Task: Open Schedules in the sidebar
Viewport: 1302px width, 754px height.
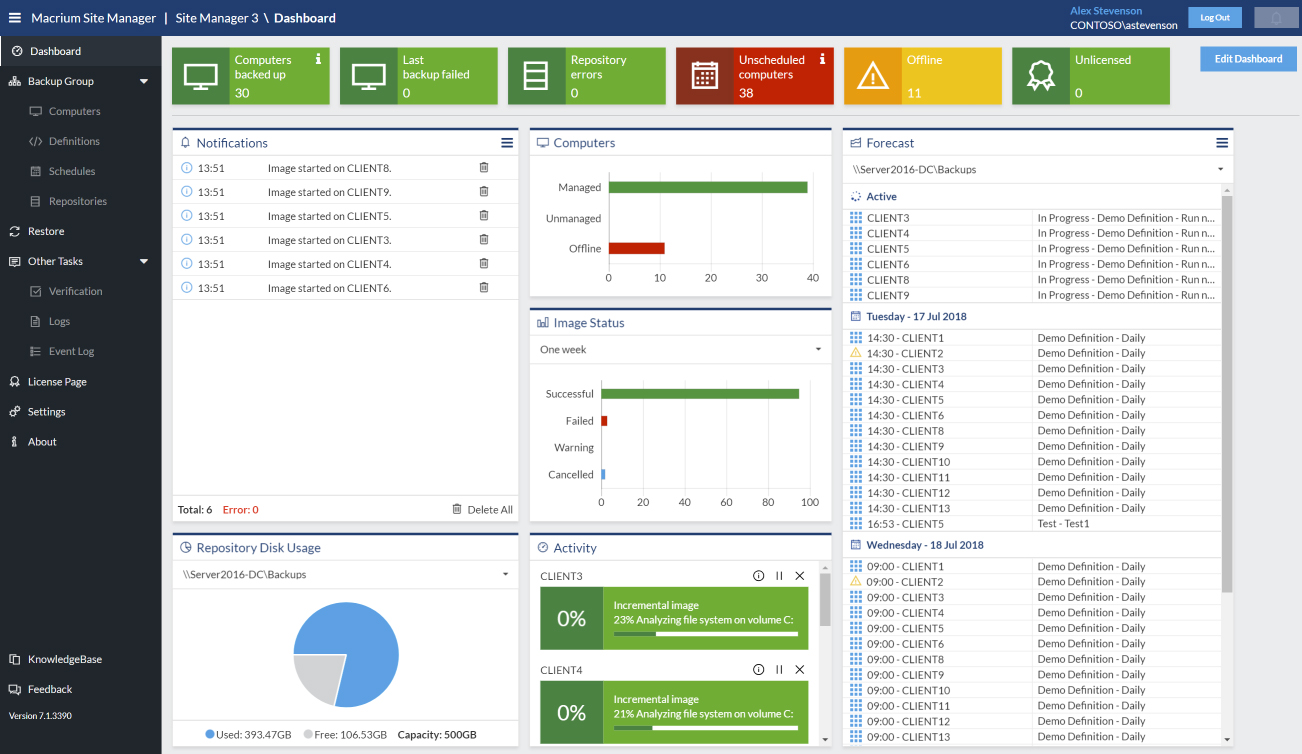Action: click(x=72, y=171)
